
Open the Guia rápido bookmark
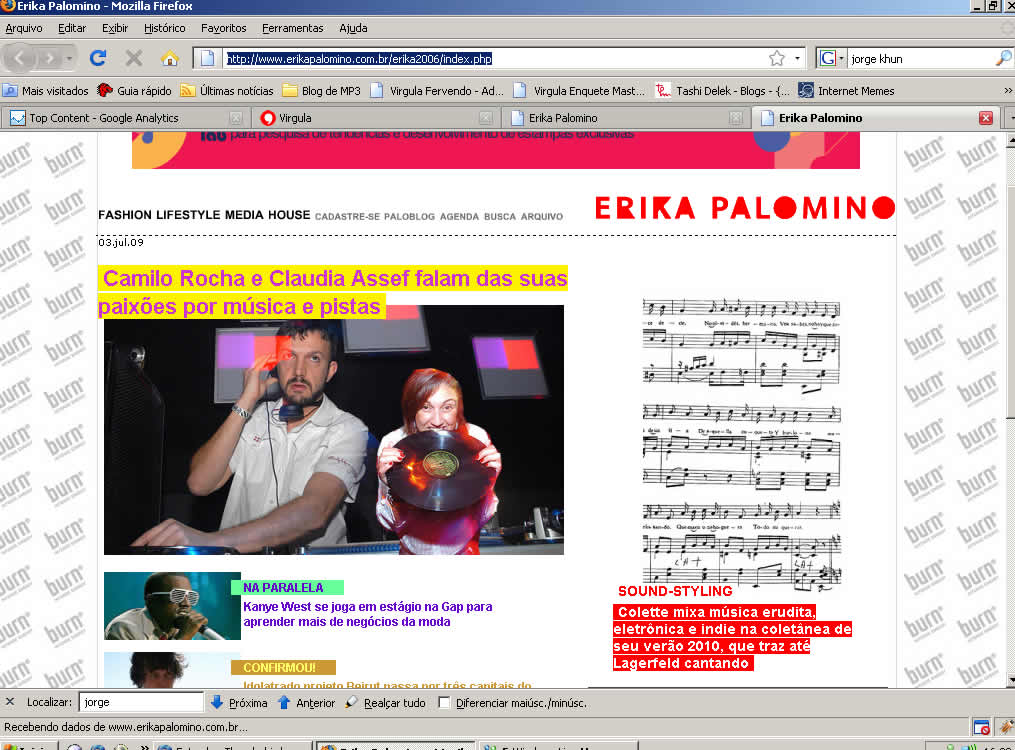point(134,91)
